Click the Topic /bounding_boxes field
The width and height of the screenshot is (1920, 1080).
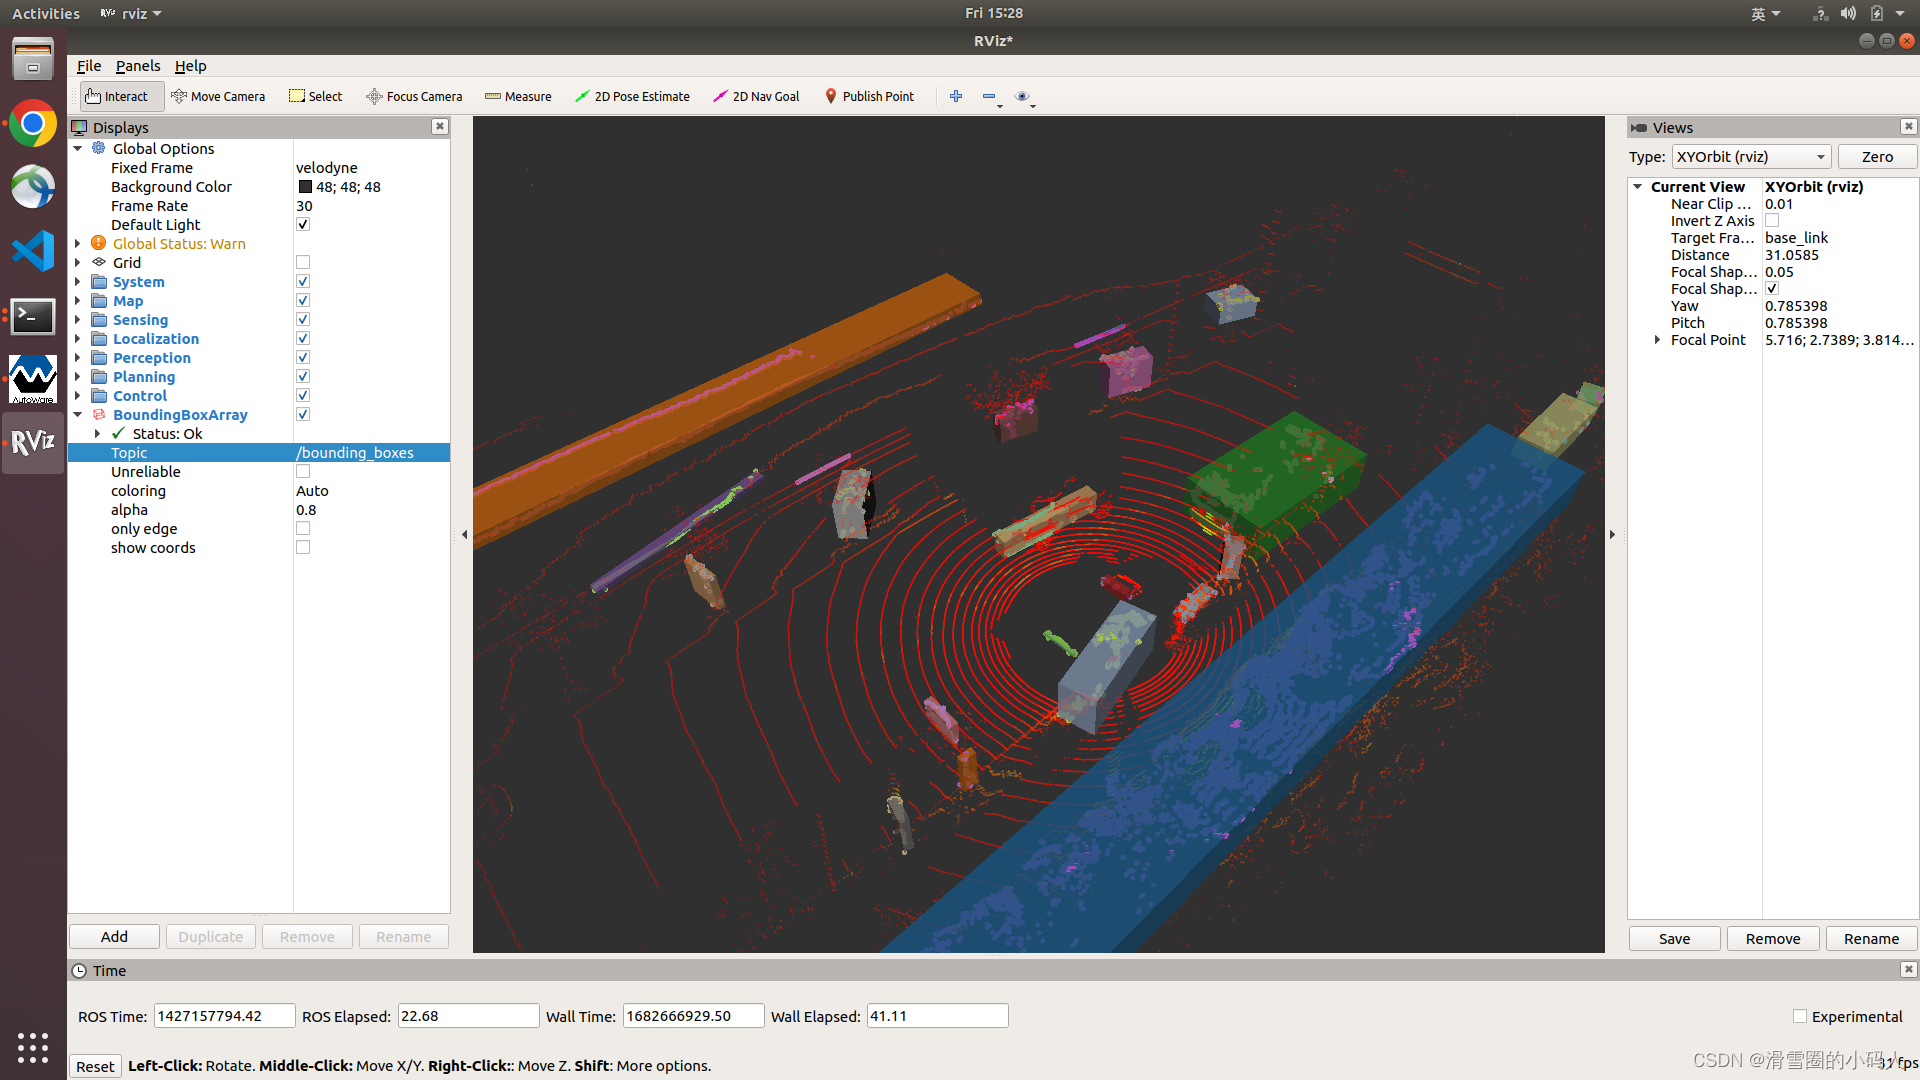tap(371, 452)
